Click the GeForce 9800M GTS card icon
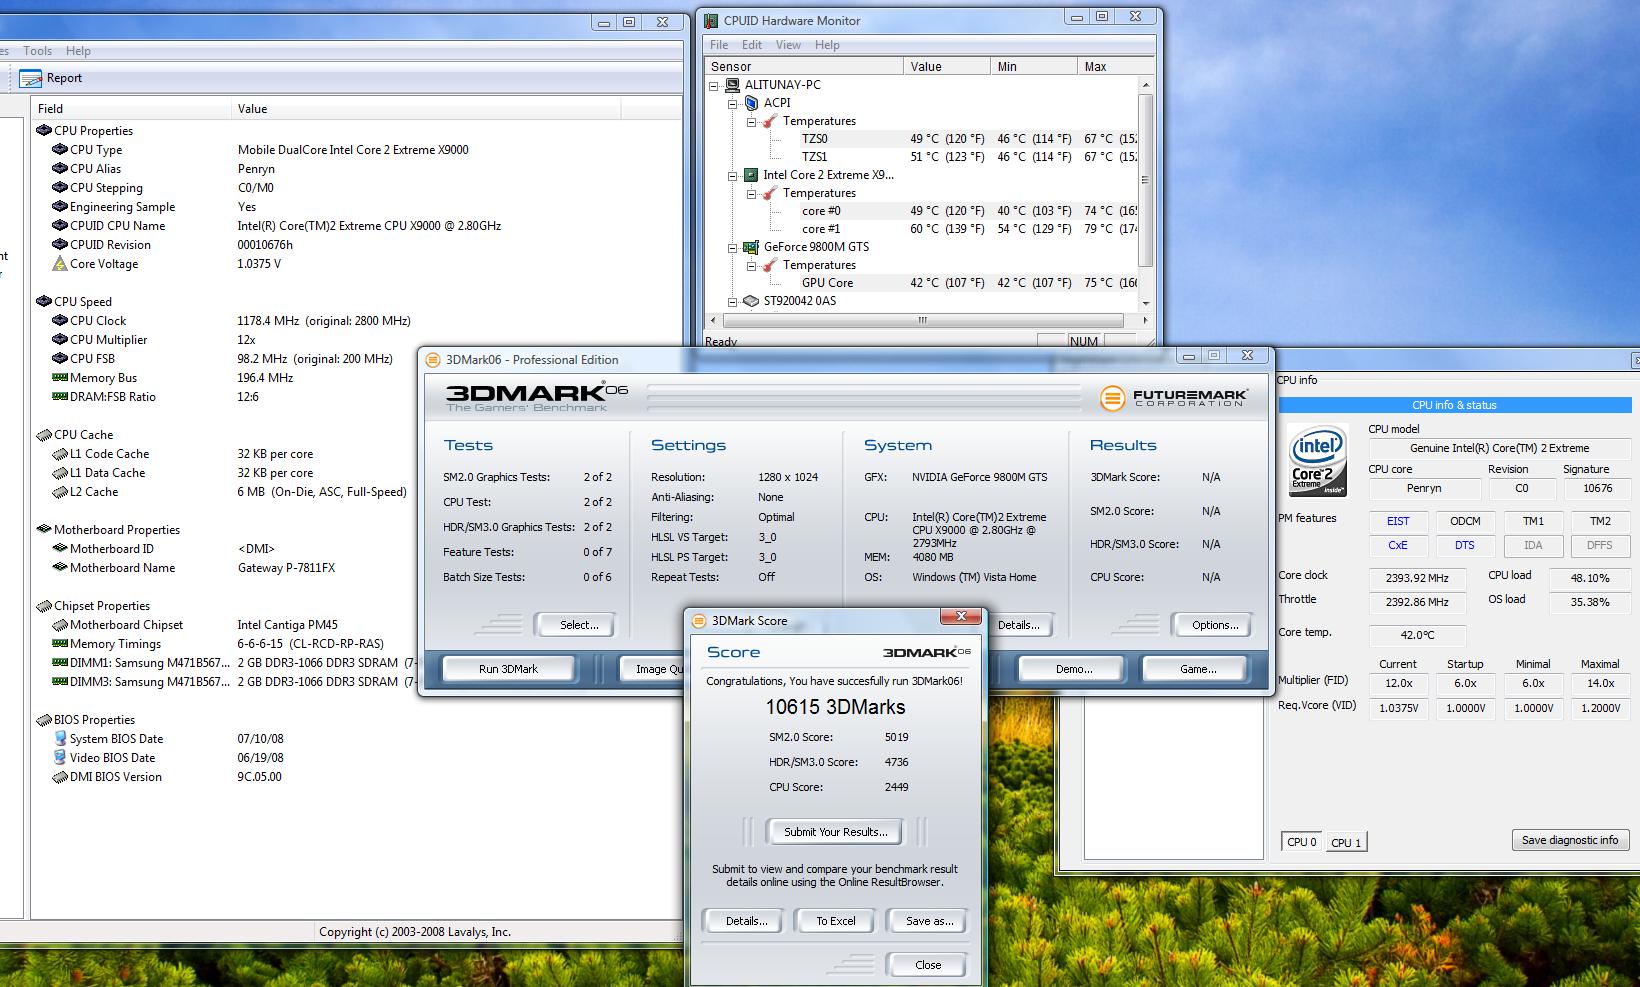The width and height of the screenshot is (1640, 987). pyautogui.click(x=751, y=247)
